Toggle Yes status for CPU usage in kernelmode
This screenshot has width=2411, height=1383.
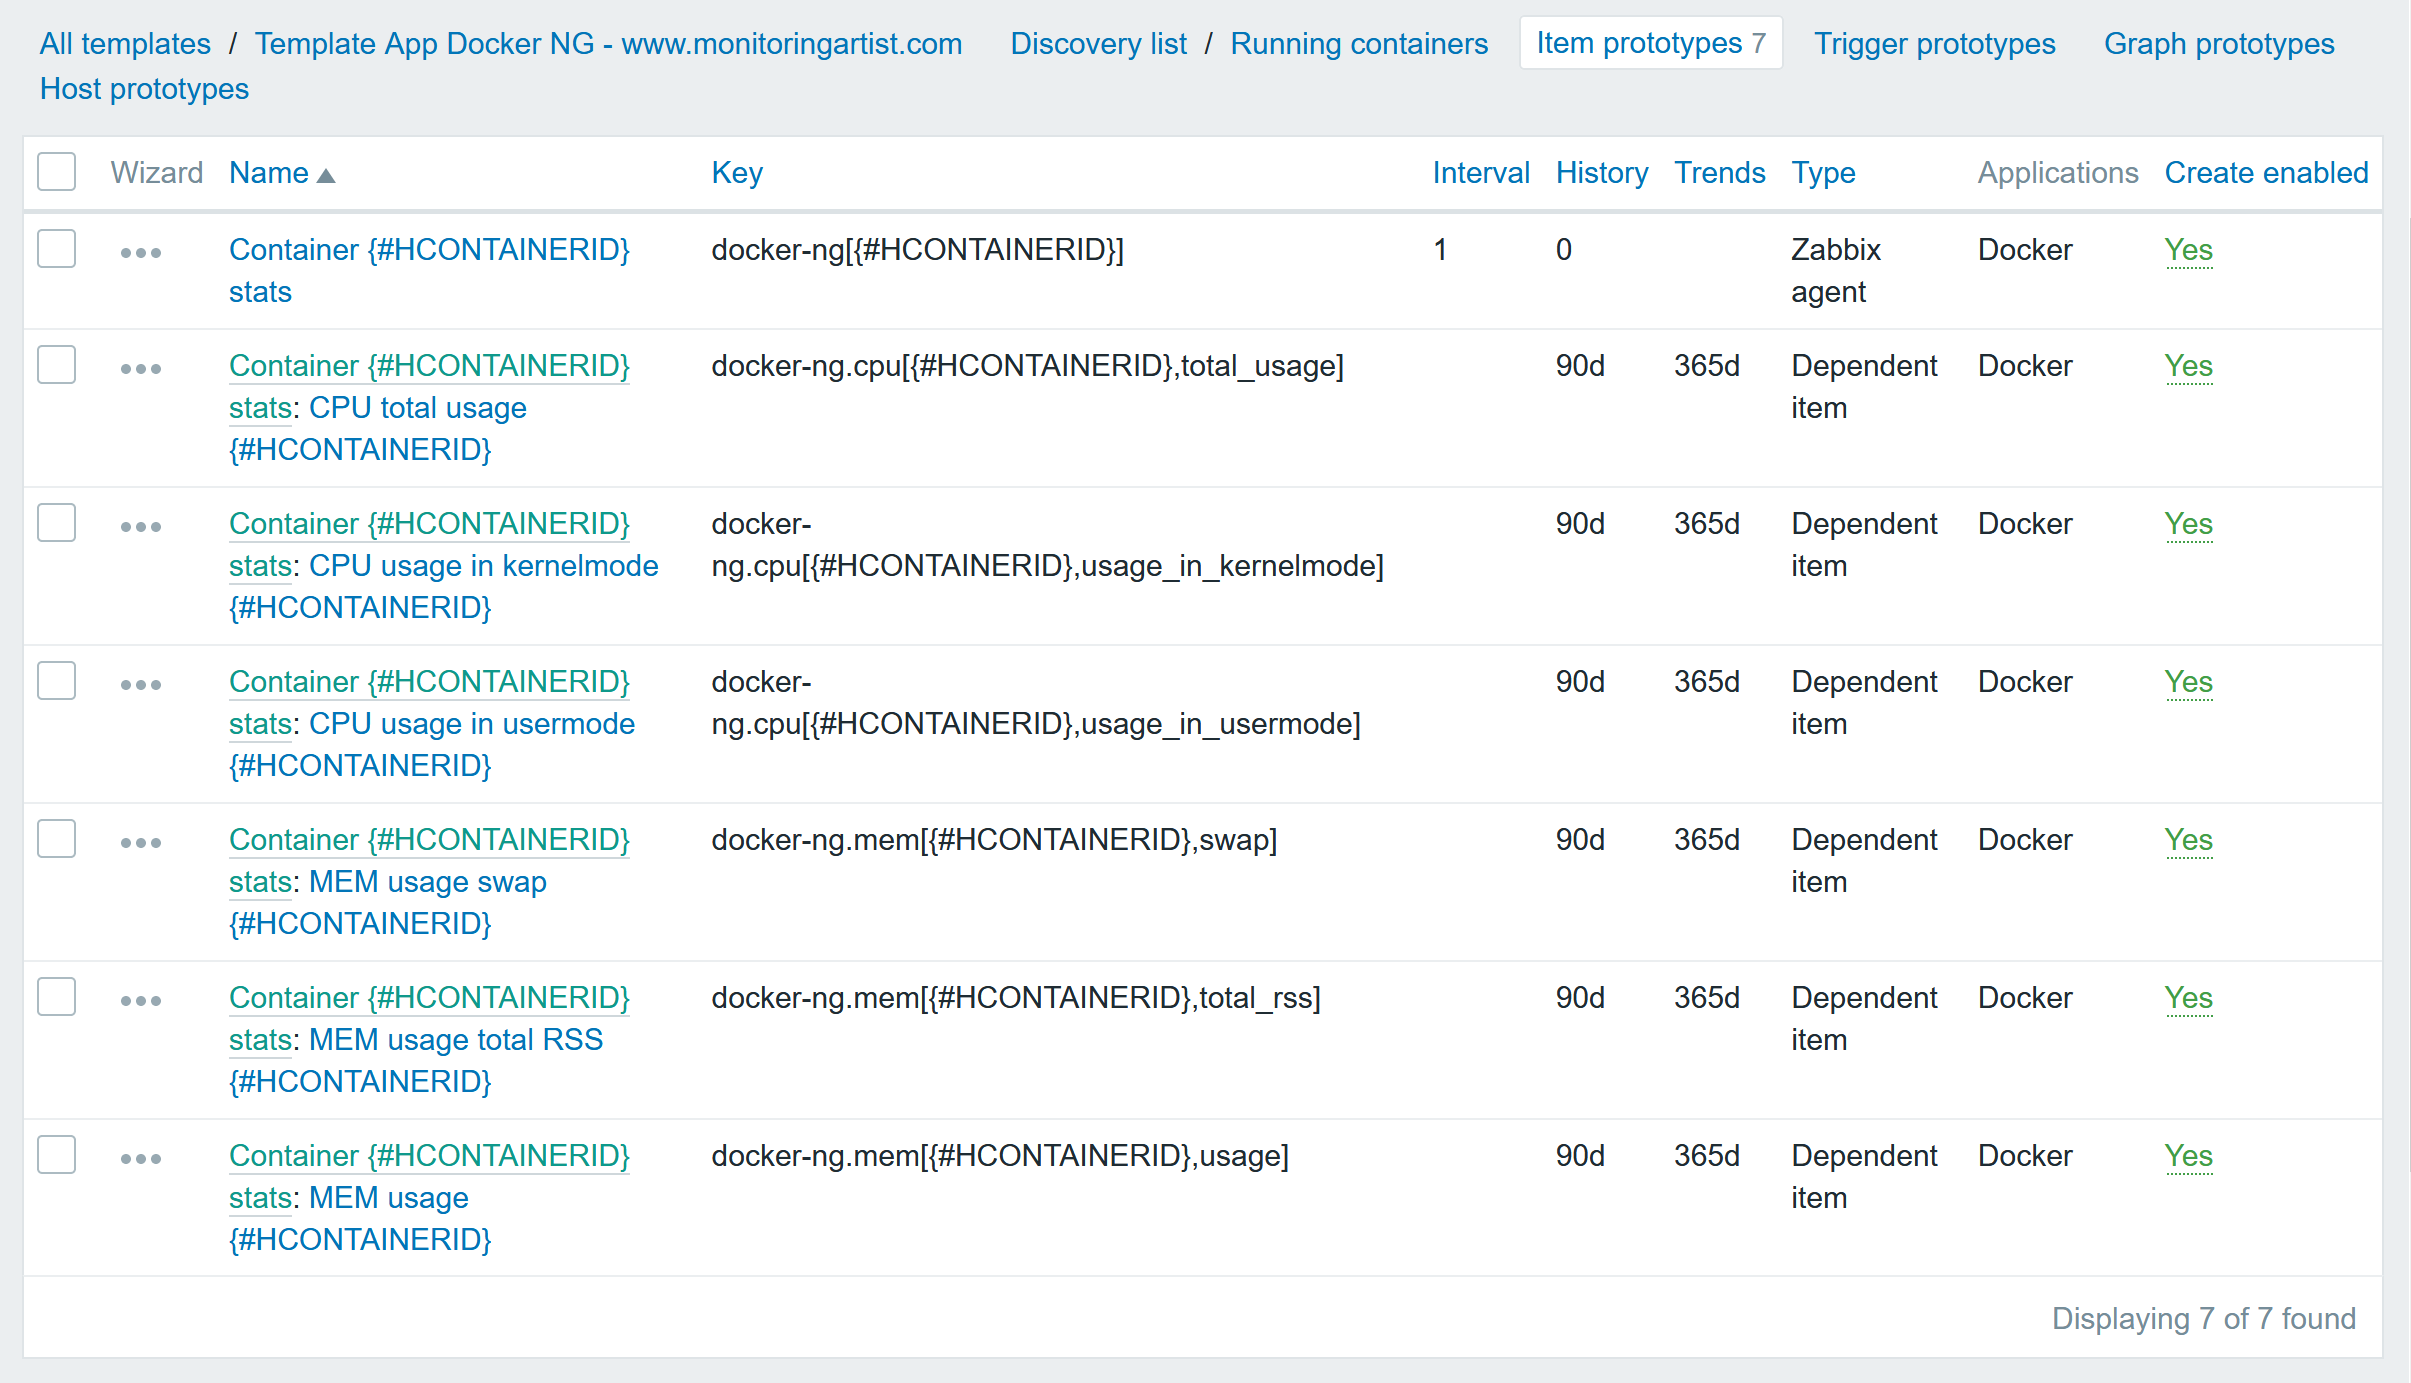coord(2187,523)
